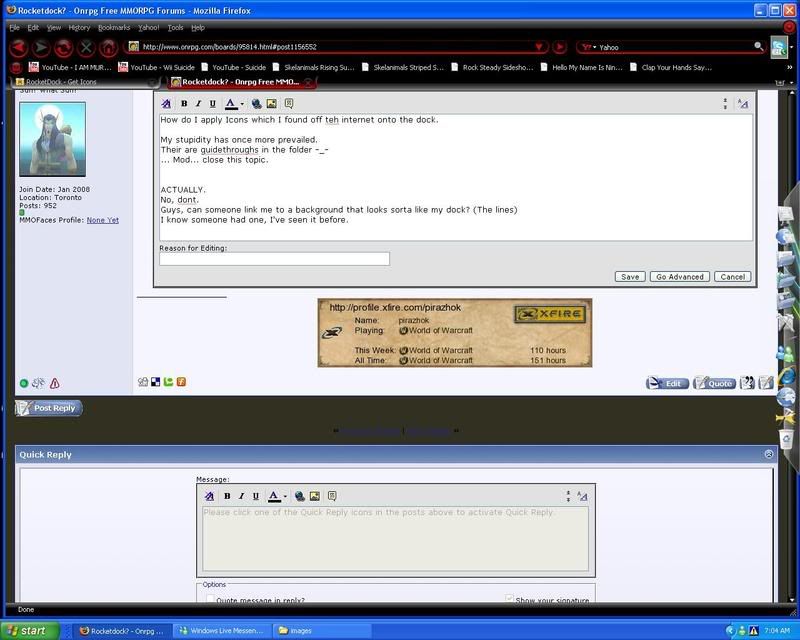Click the Edit post button
The image size is (800, 640).
tap(667, 383)
